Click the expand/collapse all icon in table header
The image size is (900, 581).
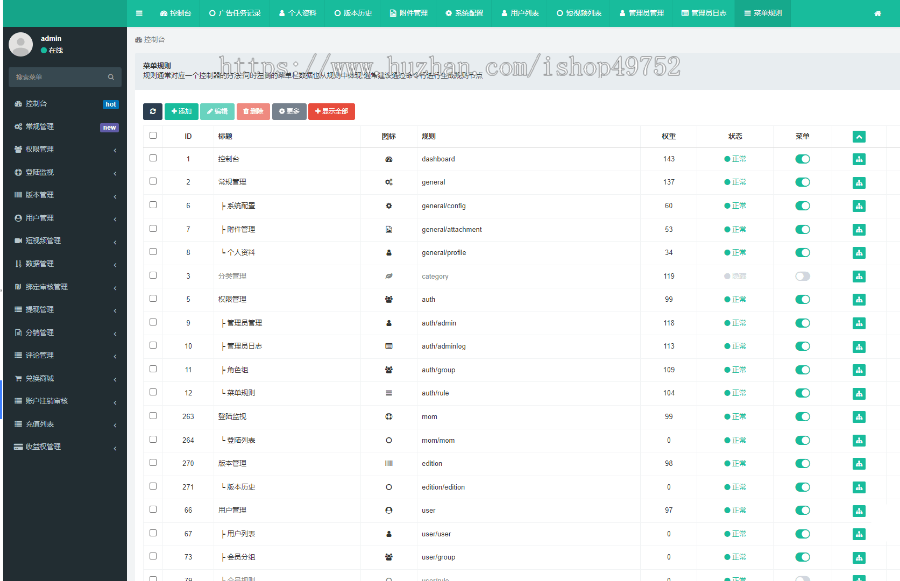pyautogui.click(x=859, y=137)
